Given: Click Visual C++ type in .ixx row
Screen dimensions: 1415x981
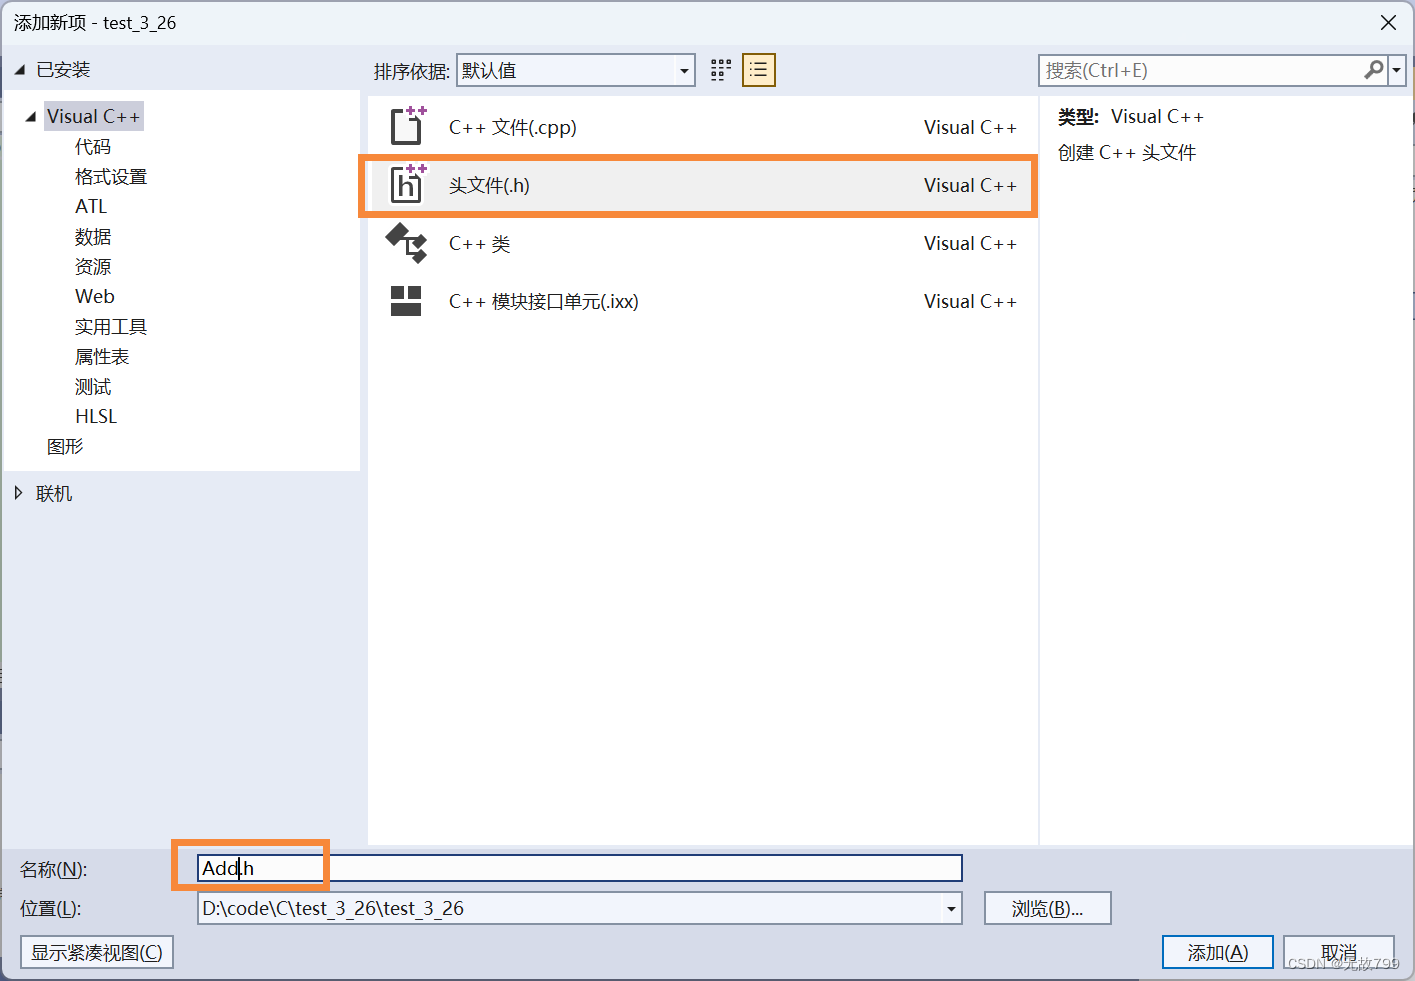Looking at the screenshot, I should [x=970, y=301].
